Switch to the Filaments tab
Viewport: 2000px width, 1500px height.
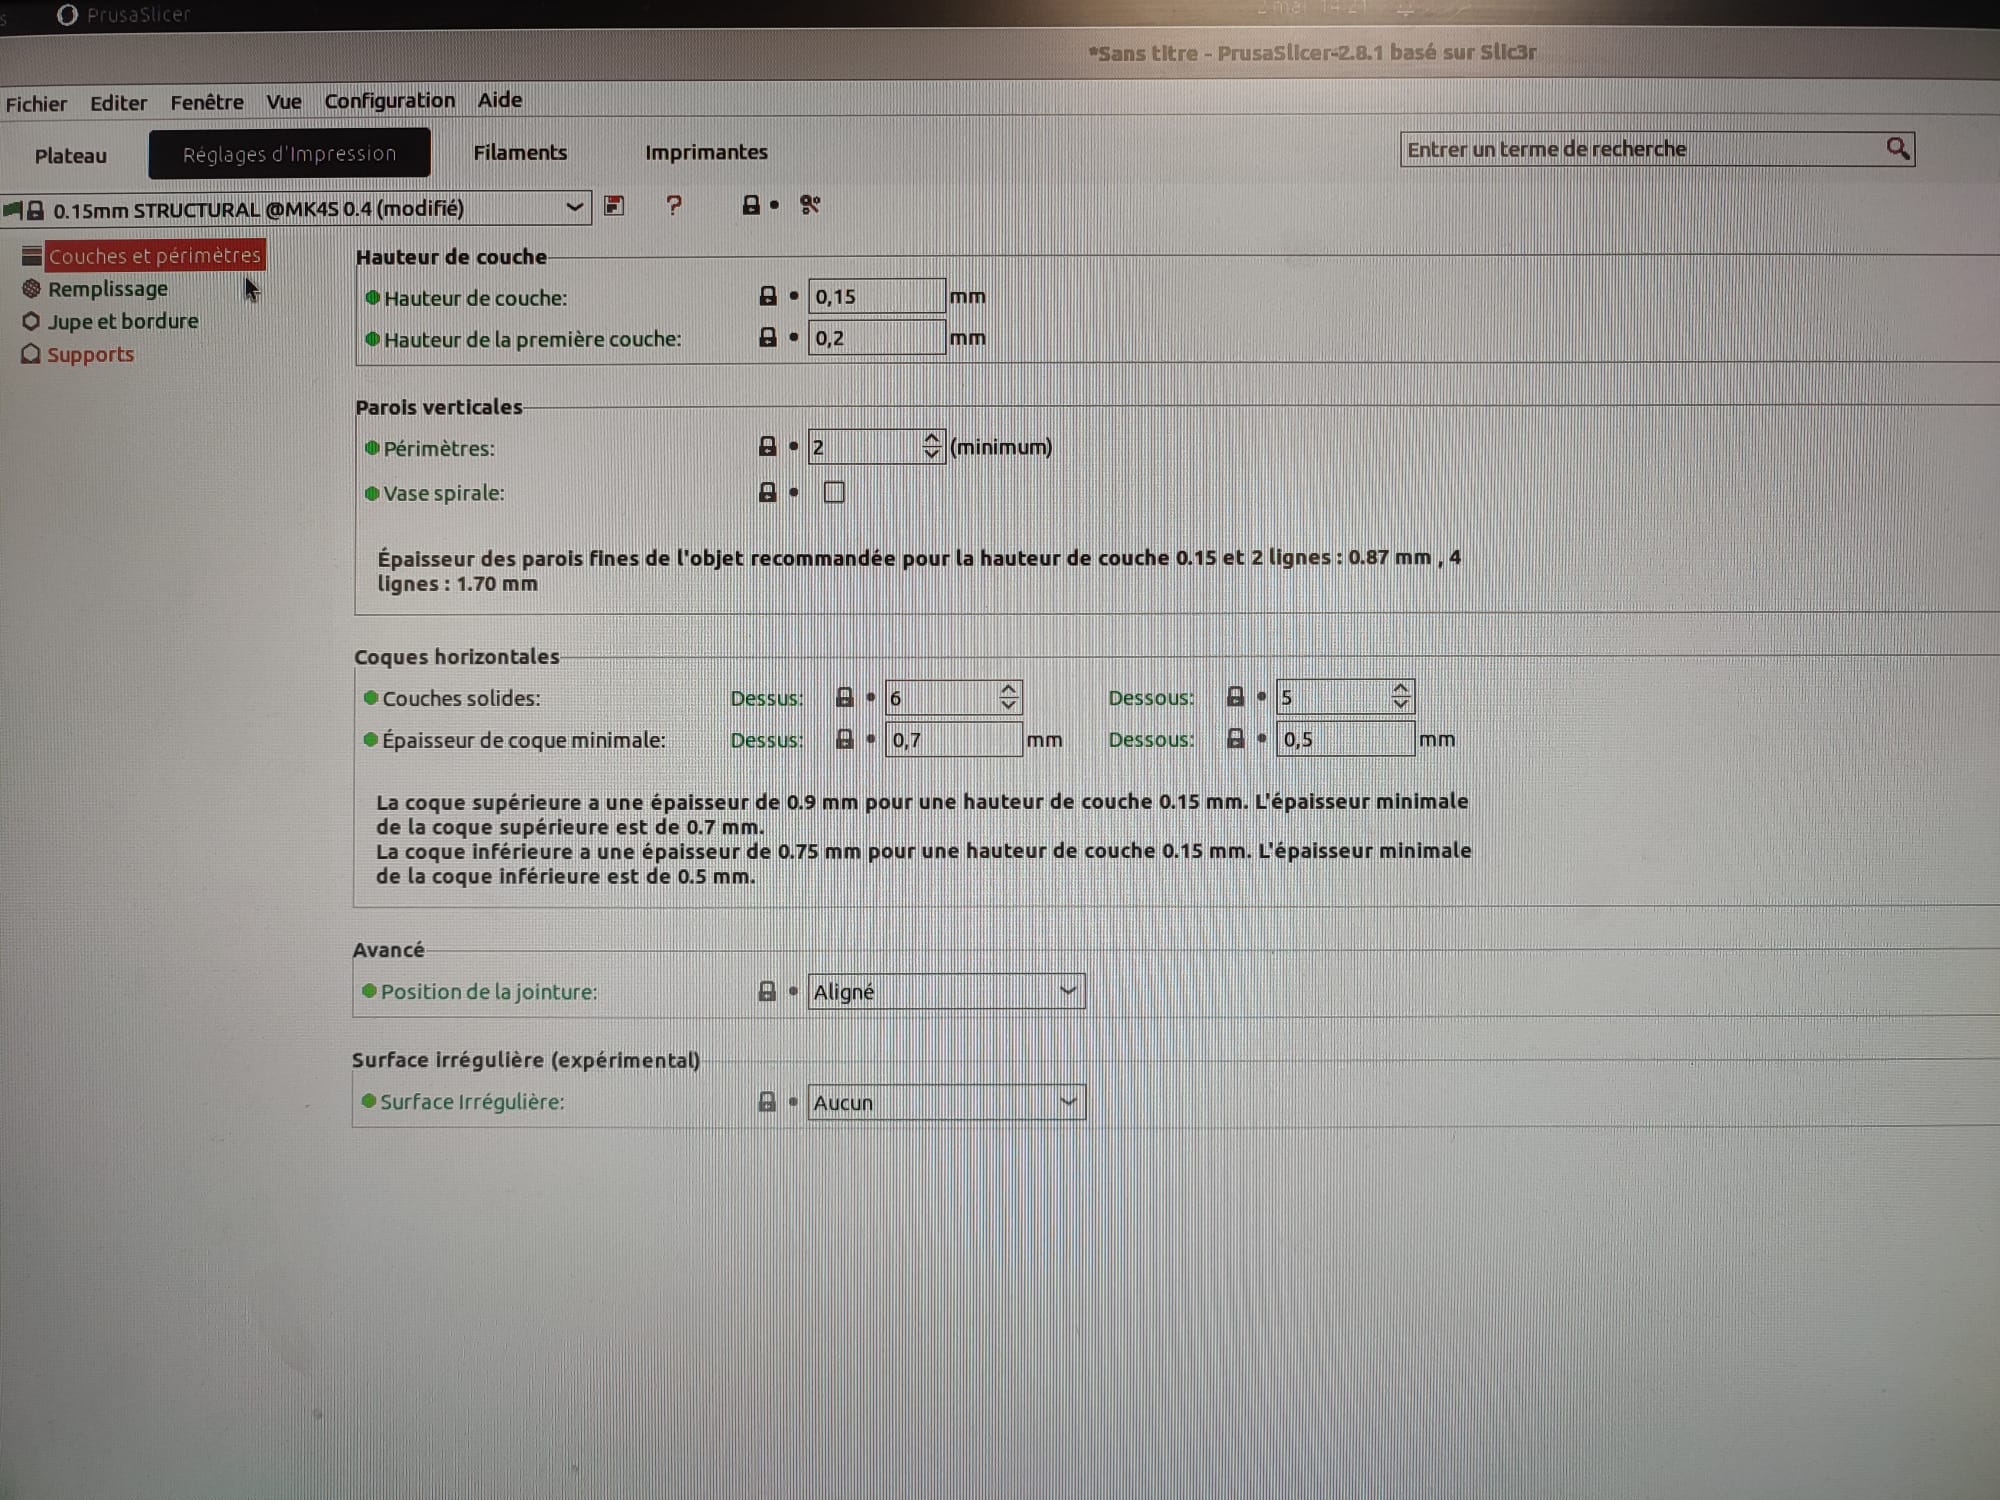point(520,152)
